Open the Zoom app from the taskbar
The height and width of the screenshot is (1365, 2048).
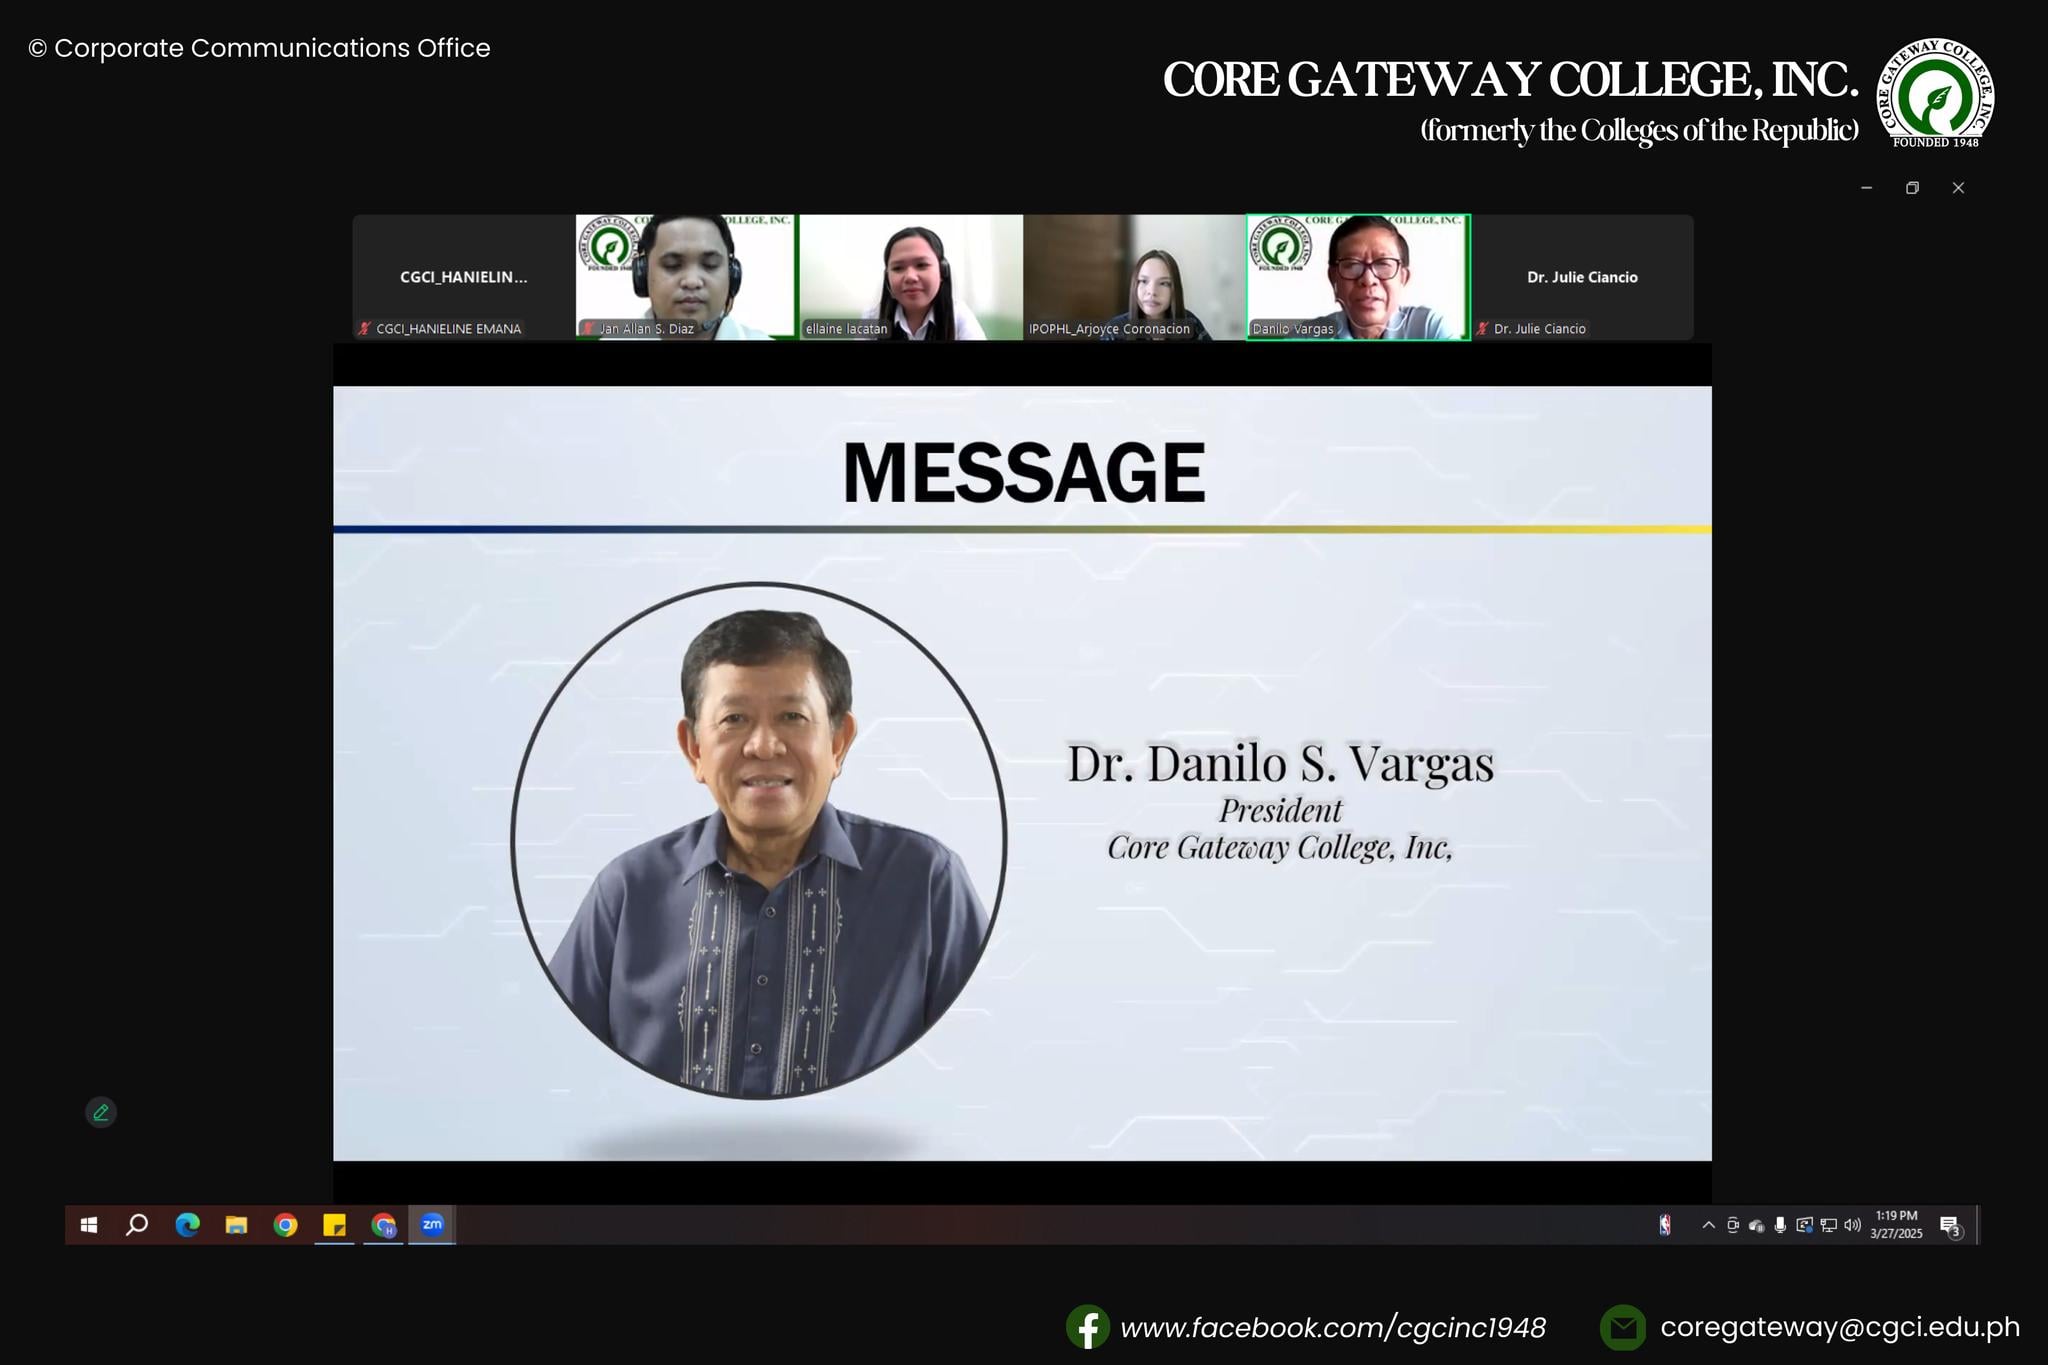pyautogui.click(x=433, y=1225)
